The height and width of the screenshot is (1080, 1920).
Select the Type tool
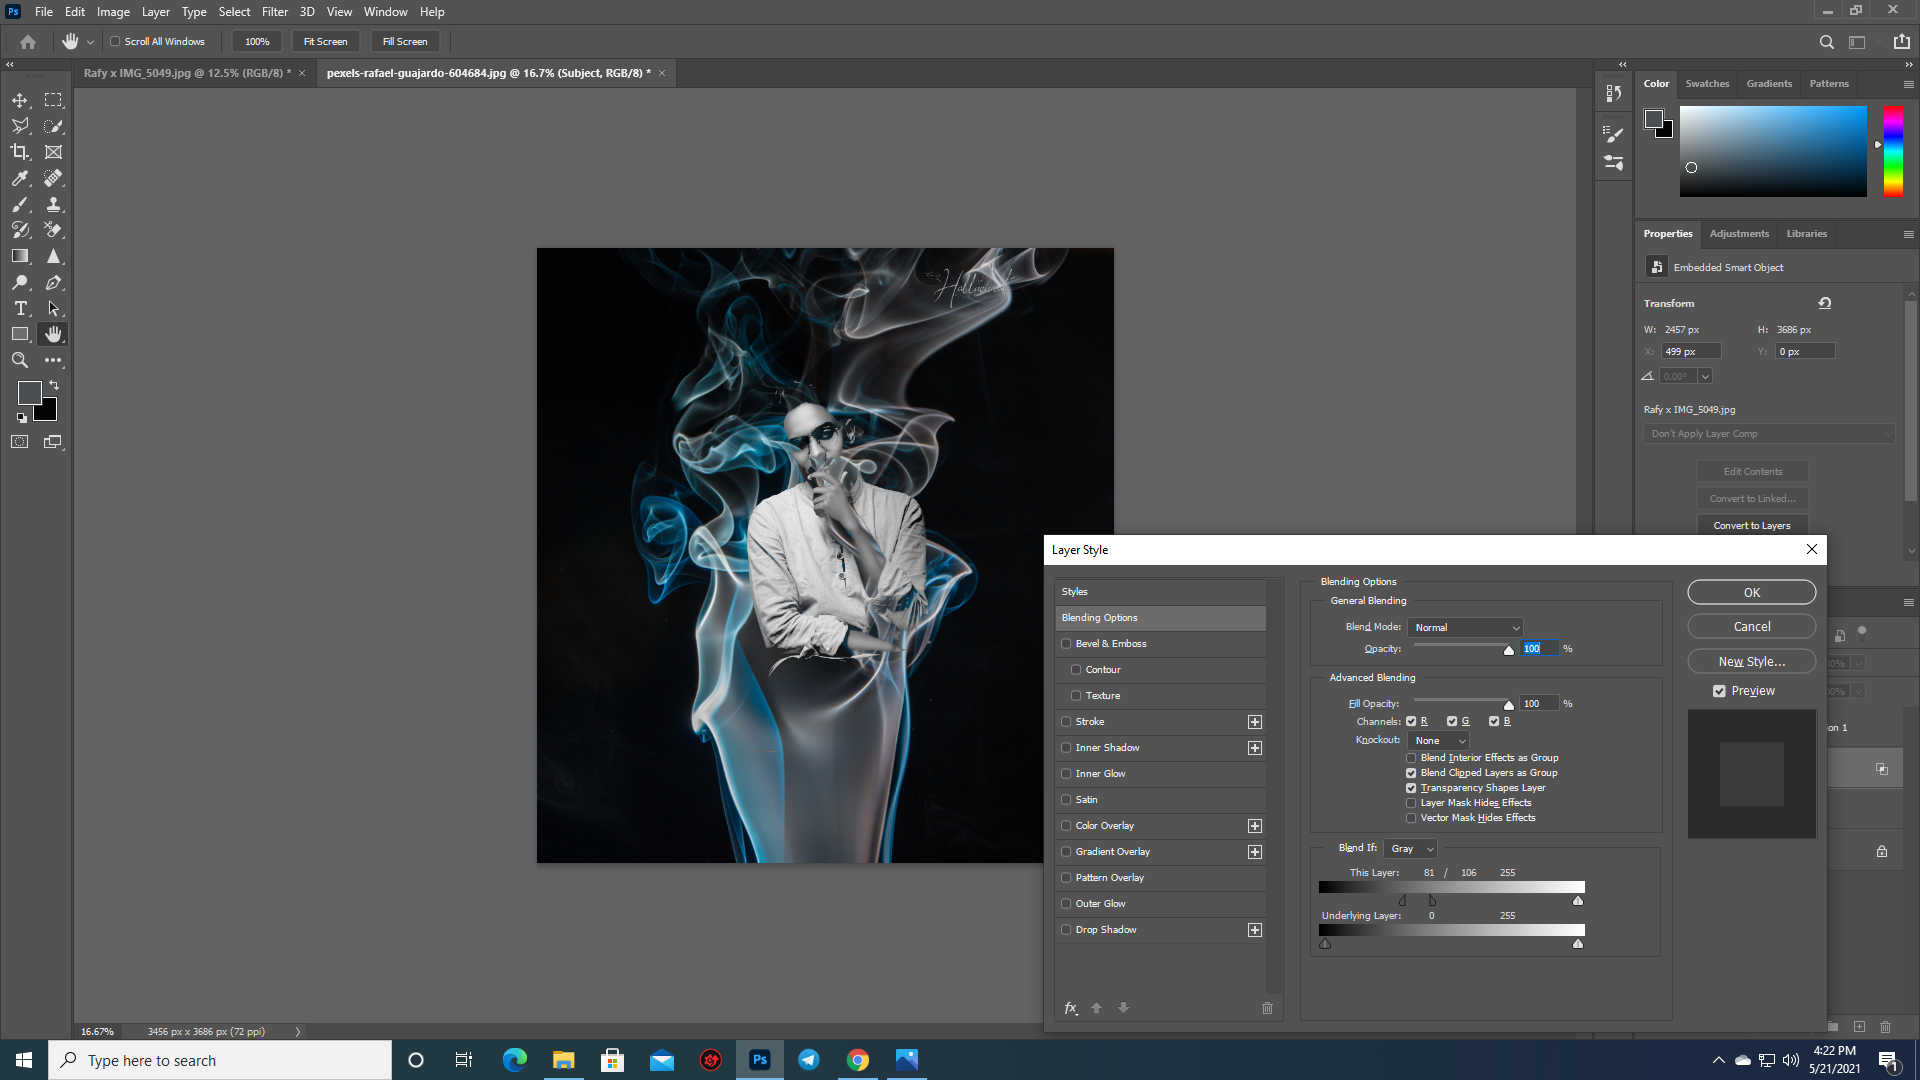click(x=20, y=308)
